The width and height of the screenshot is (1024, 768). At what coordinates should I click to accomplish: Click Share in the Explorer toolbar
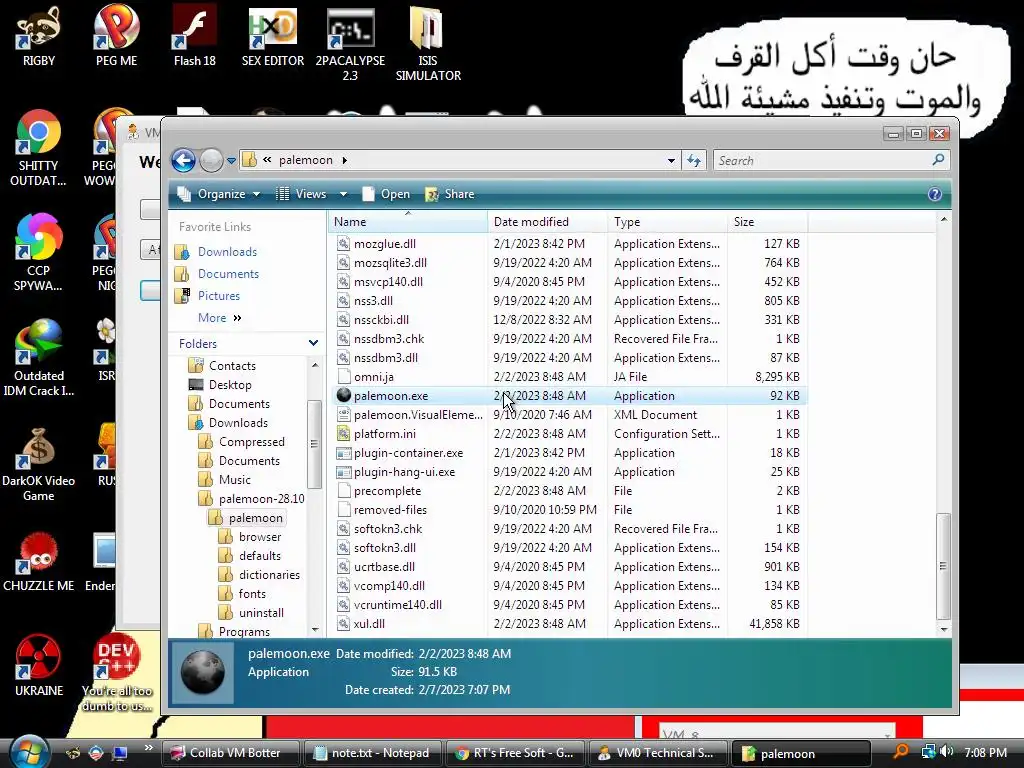450,194
